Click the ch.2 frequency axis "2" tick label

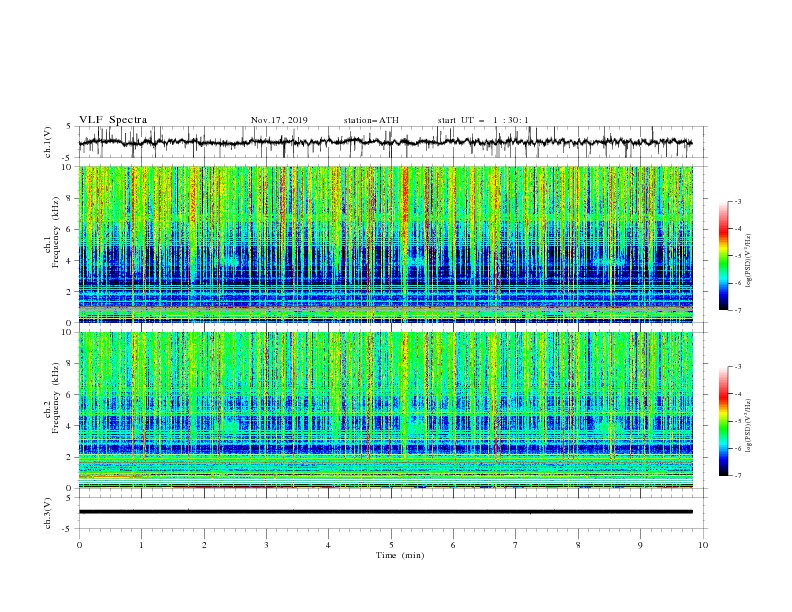(70, 457)
